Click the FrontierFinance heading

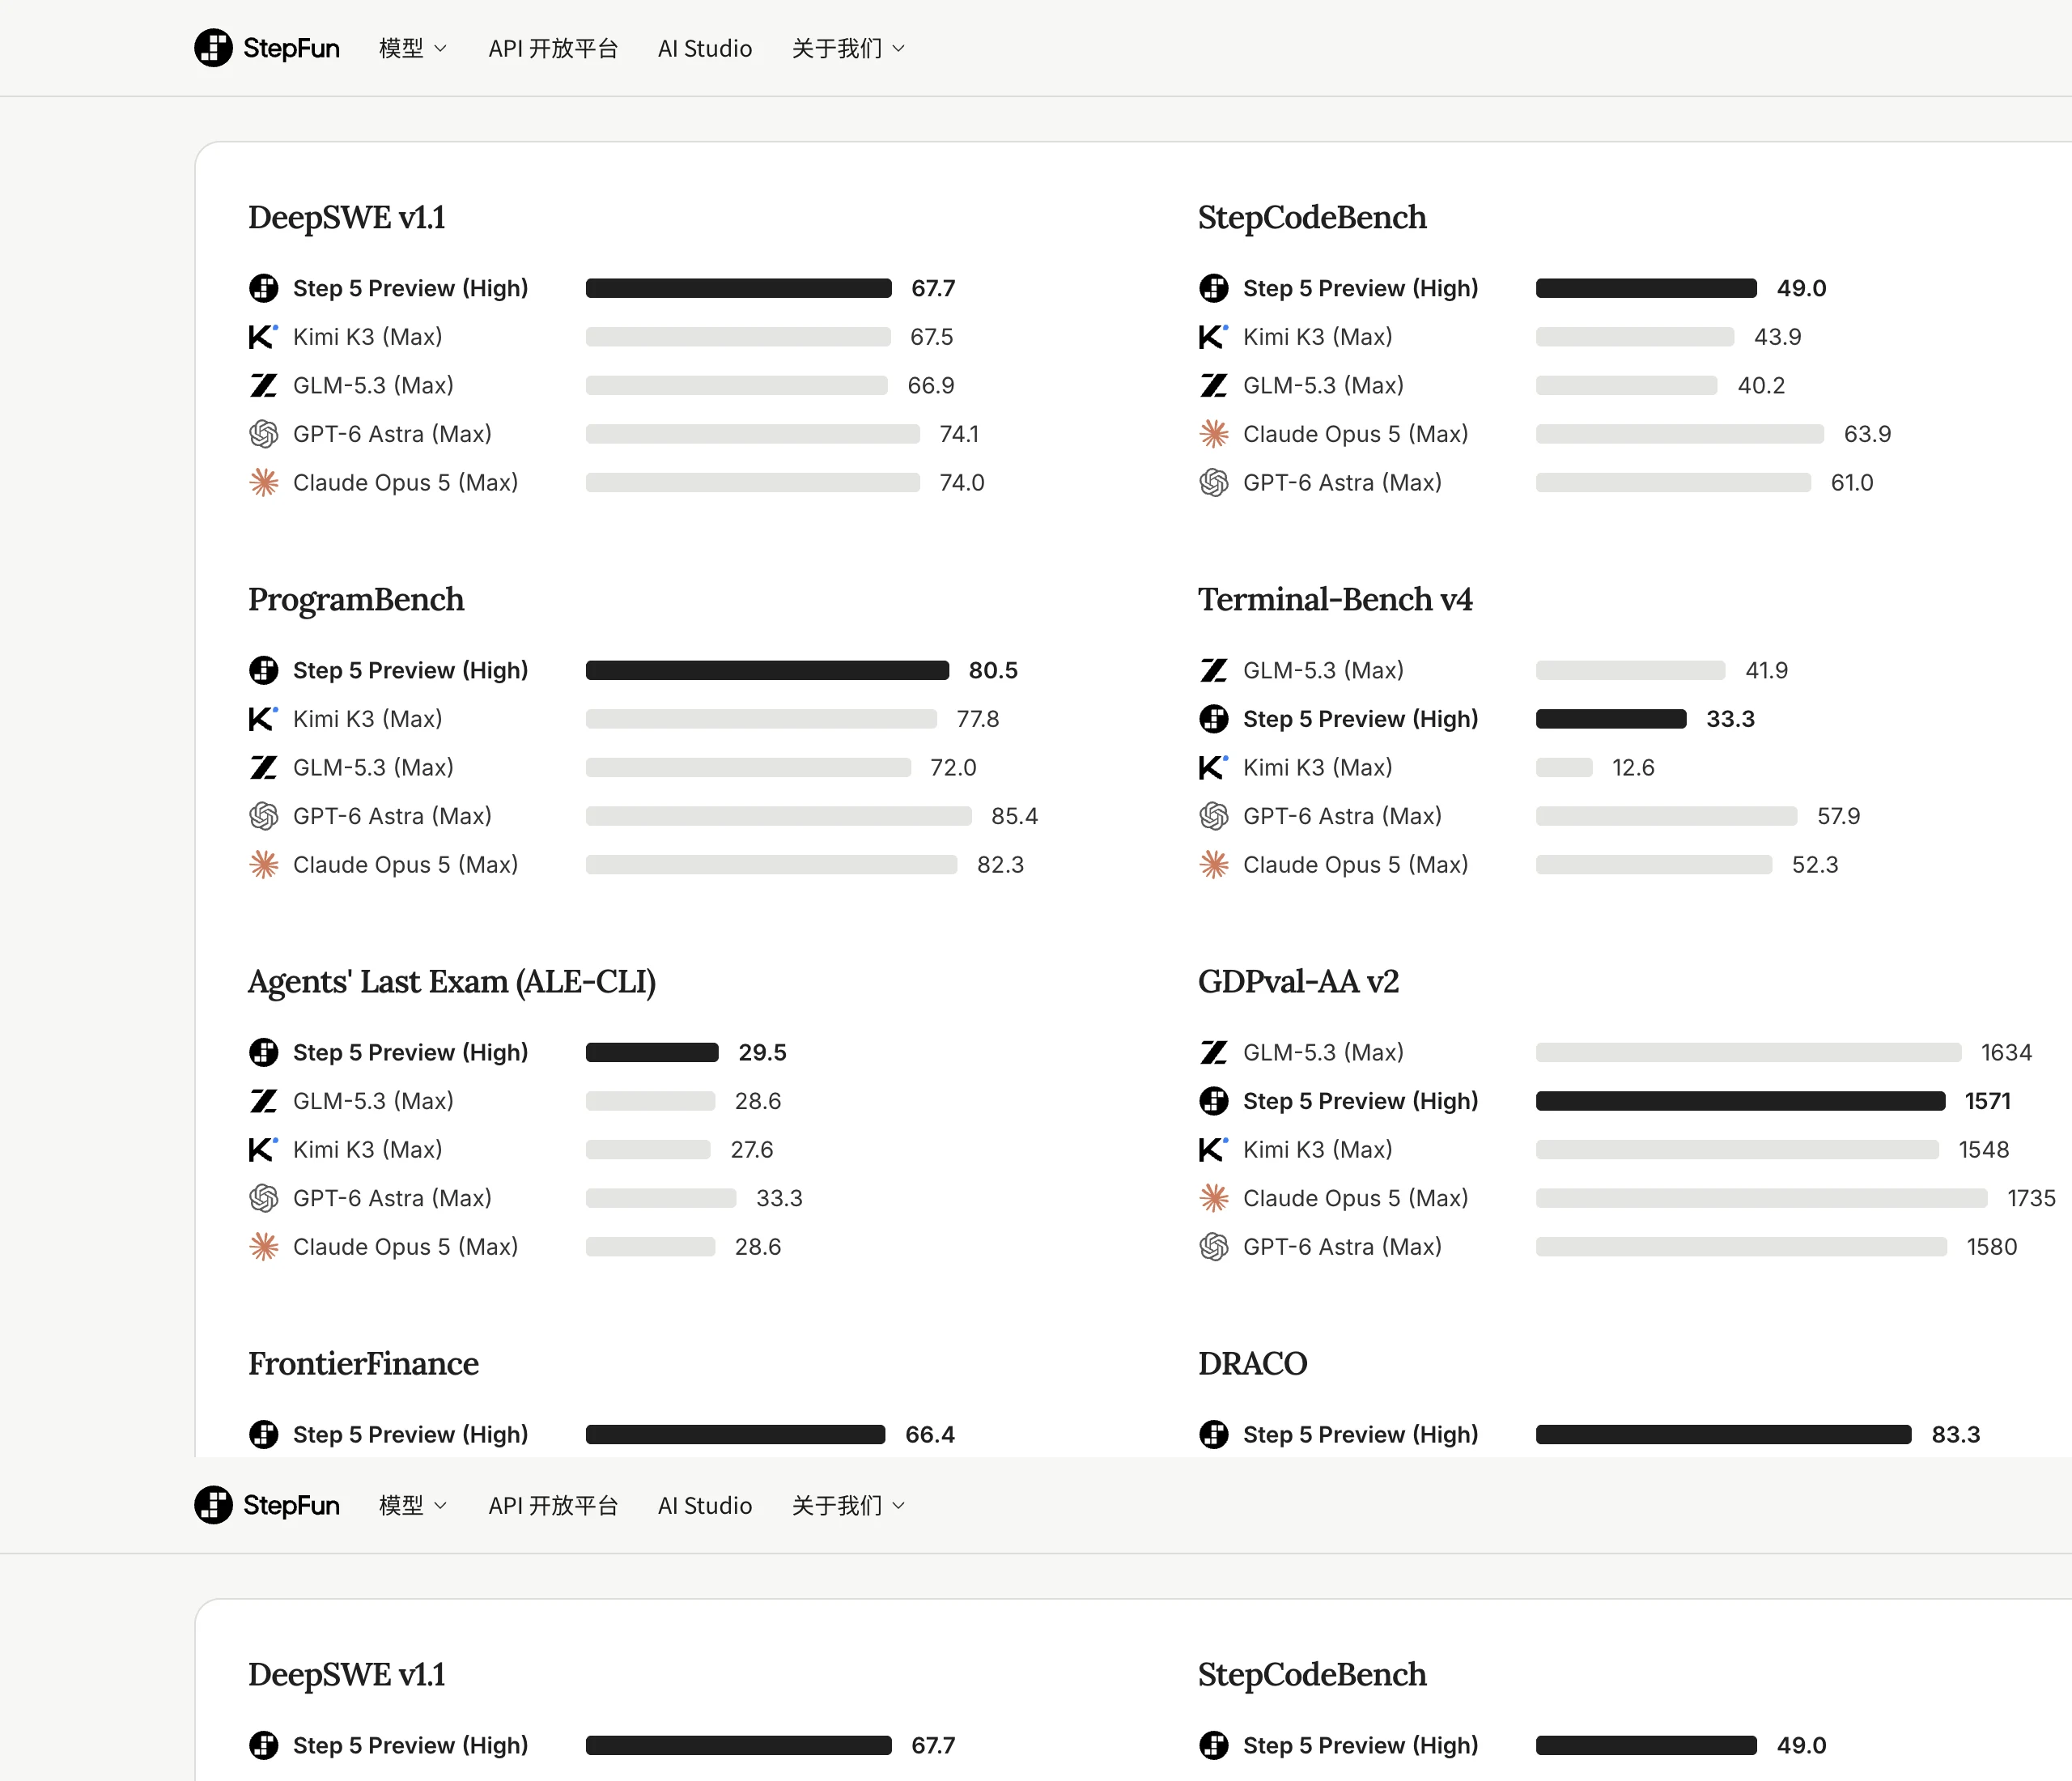coord(363,1363)
